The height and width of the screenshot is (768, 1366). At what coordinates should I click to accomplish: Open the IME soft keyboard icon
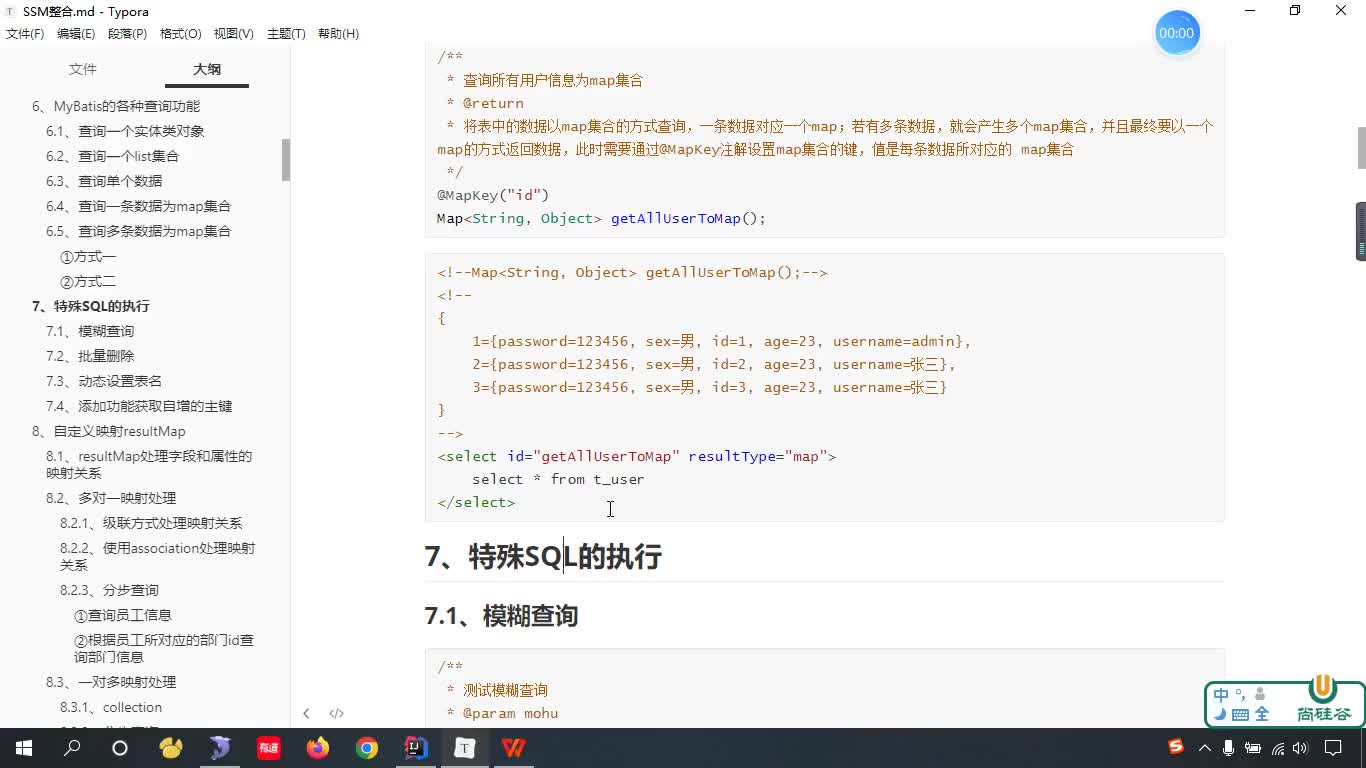[1240, 714]
